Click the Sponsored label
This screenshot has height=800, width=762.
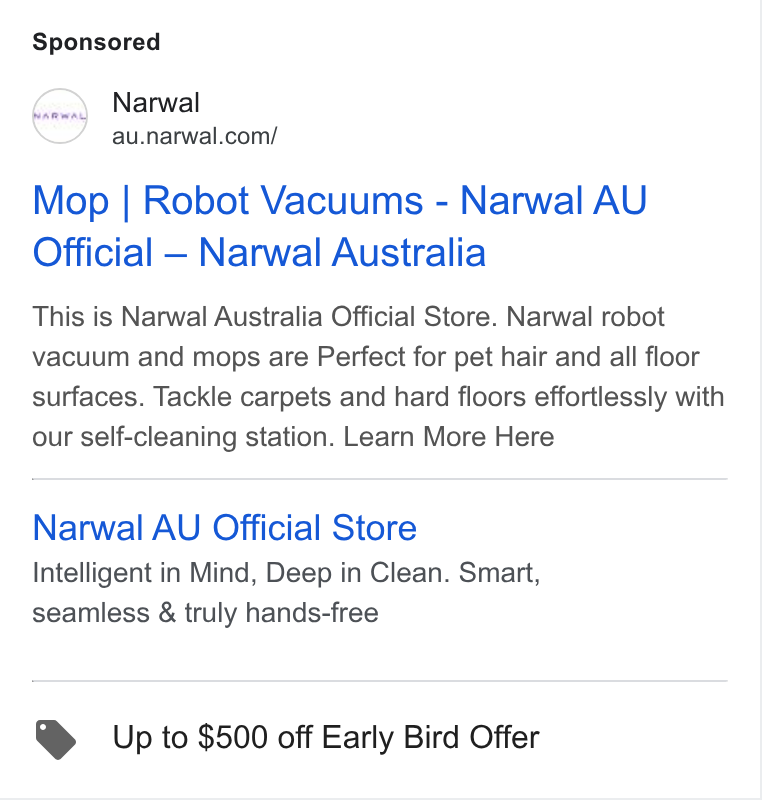tap(96, 42)
